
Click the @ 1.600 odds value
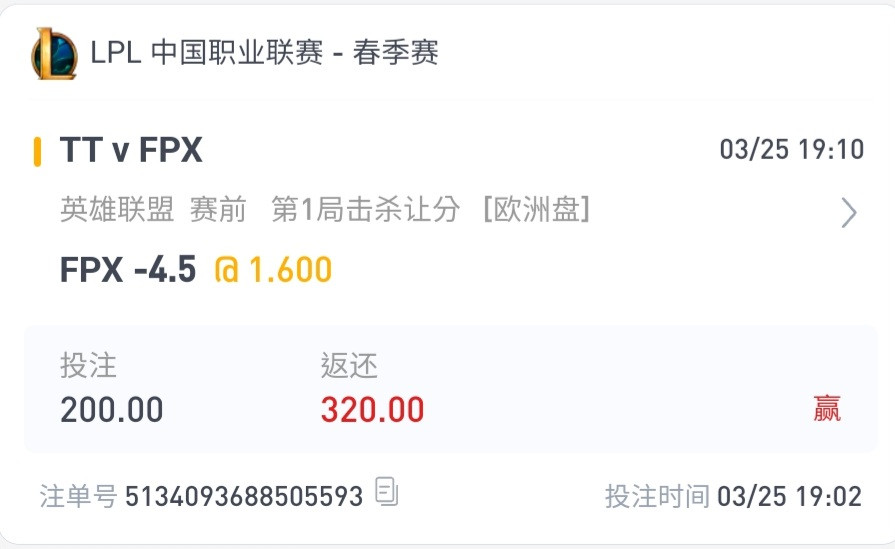tap(273, 269)
